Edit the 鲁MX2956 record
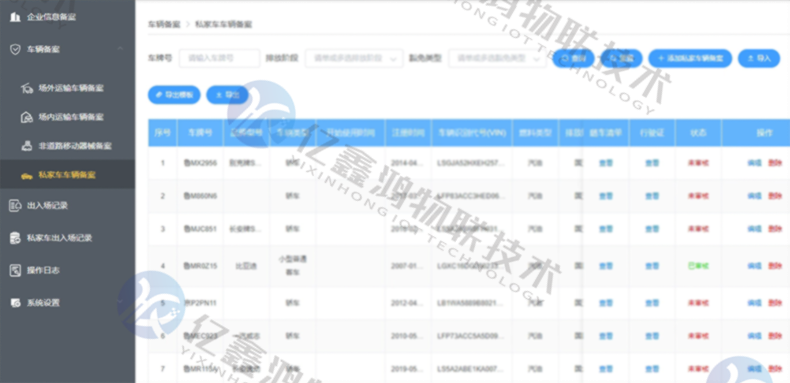 pos(754,163)
